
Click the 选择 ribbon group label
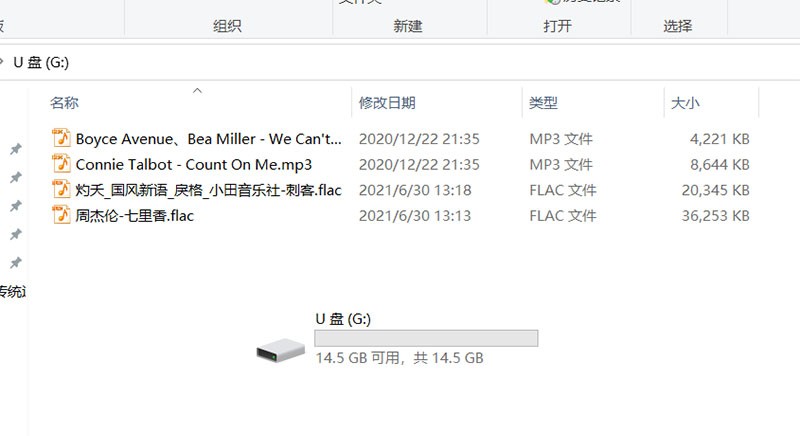pyautogui.click(x=678, y=25)
